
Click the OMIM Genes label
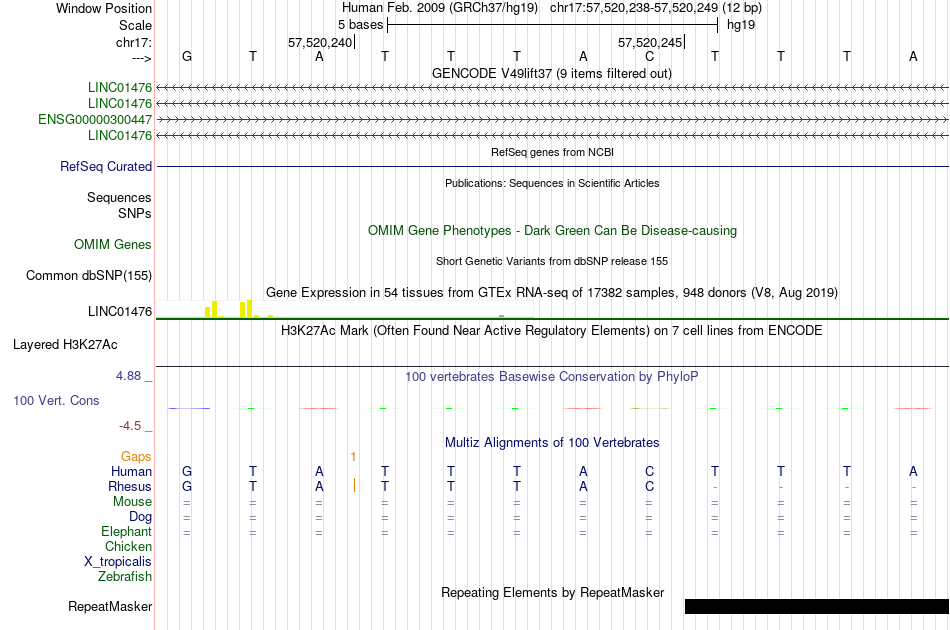[113, 245]
